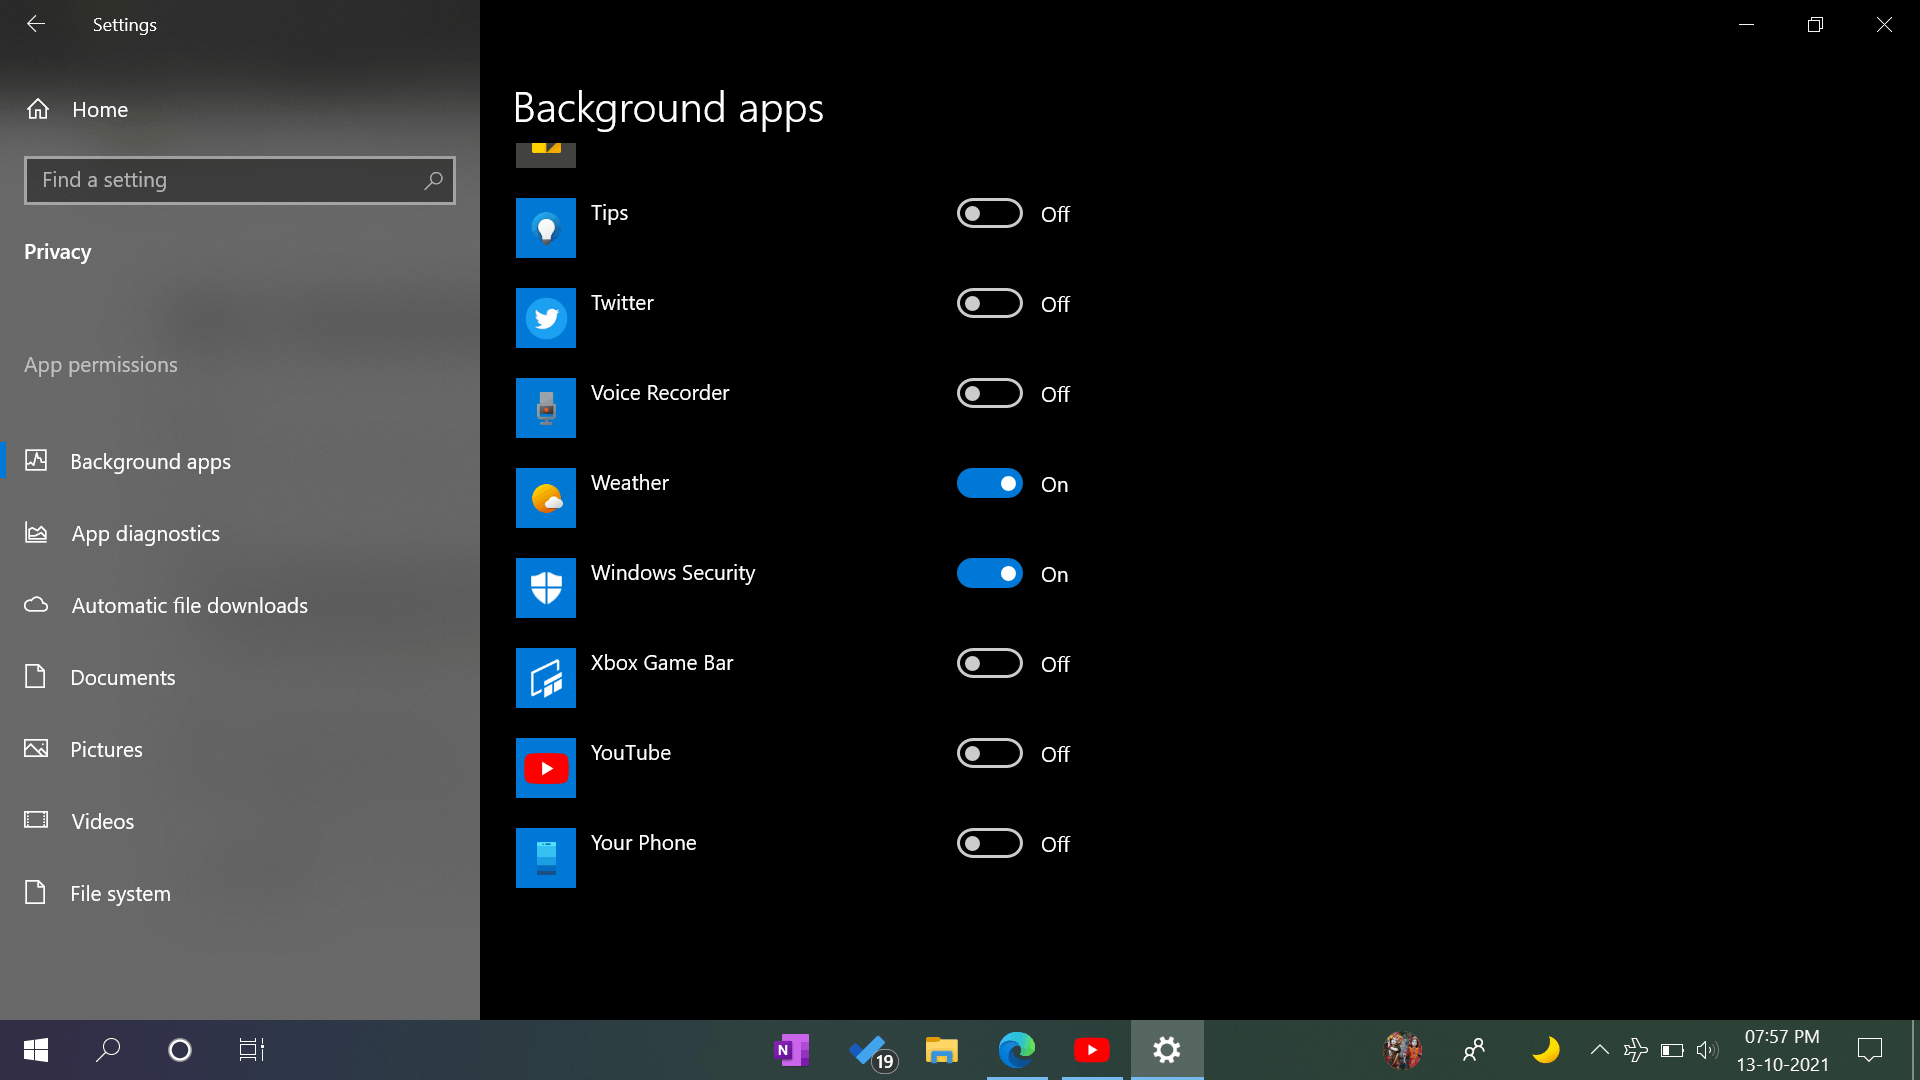Viewport: 1920px width, 1080px height.
Task: Click the Twitter app icon
Action: 545,318
